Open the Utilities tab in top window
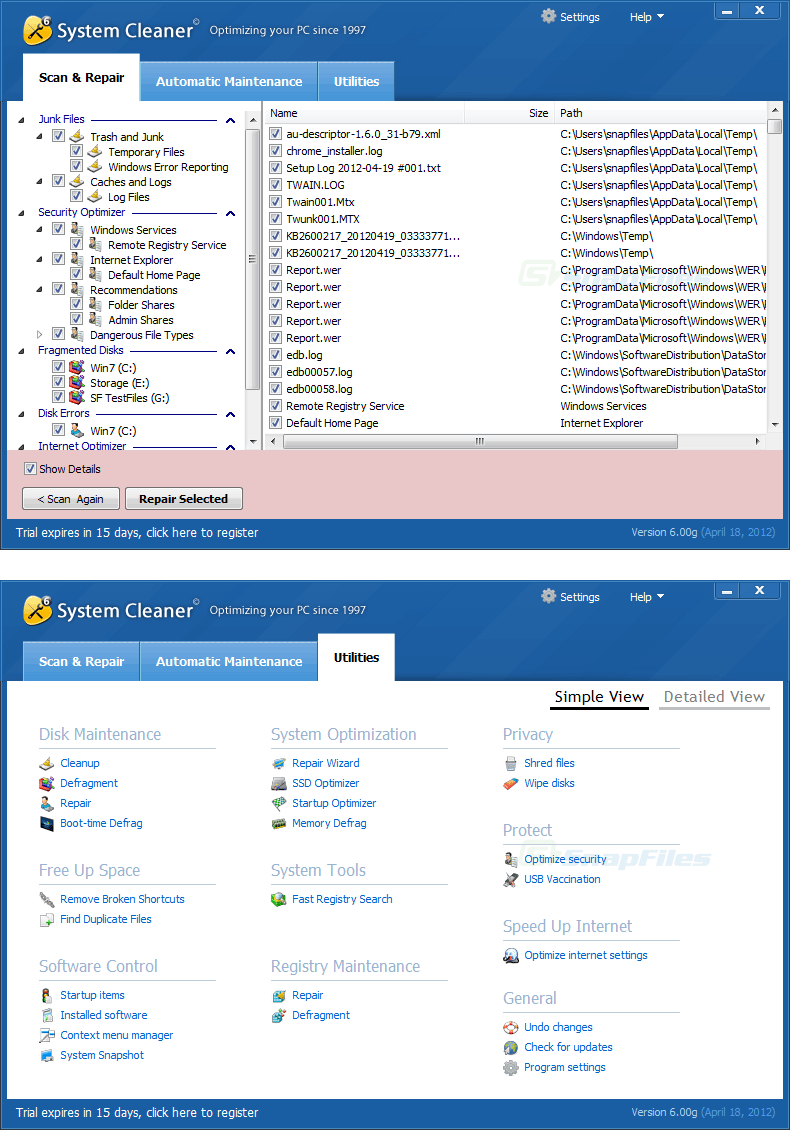This screenshot has width=790, height=1130. [356, 81]
